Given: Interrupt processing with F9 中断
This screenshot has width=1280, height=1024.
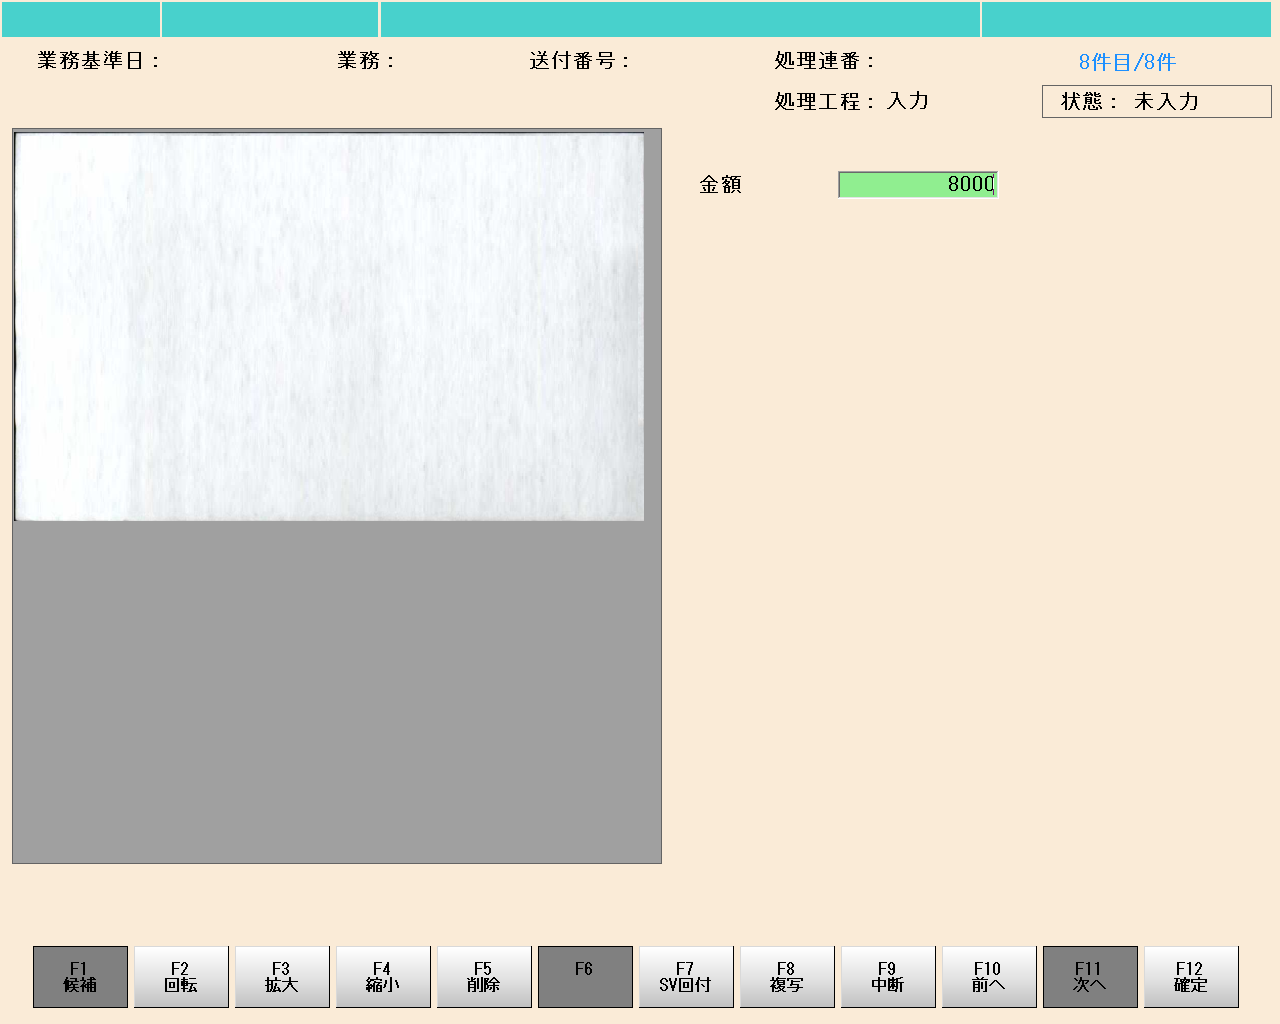Looking at the screenshot, I should pyautogui.click(x=888, y=976).
